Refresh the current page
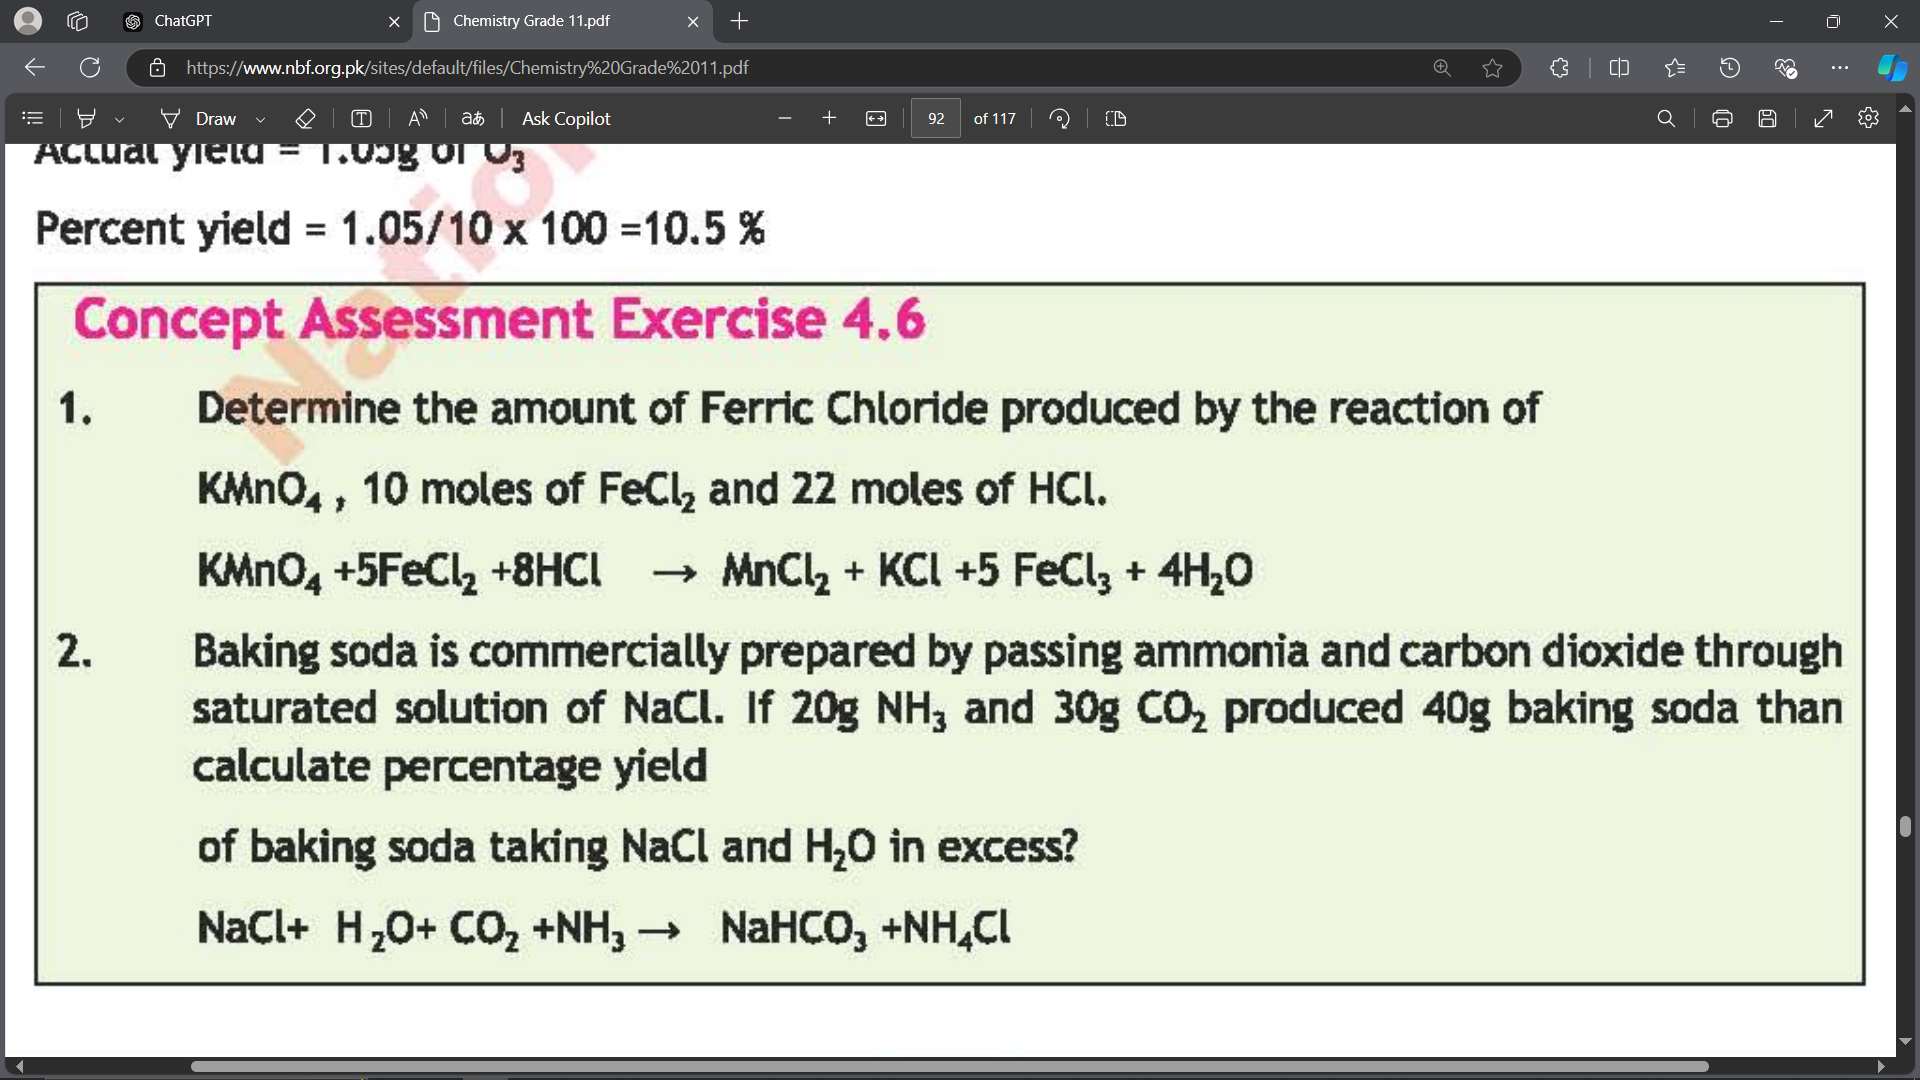This screenshot has height=1080, width=1920. coord(90,67)
